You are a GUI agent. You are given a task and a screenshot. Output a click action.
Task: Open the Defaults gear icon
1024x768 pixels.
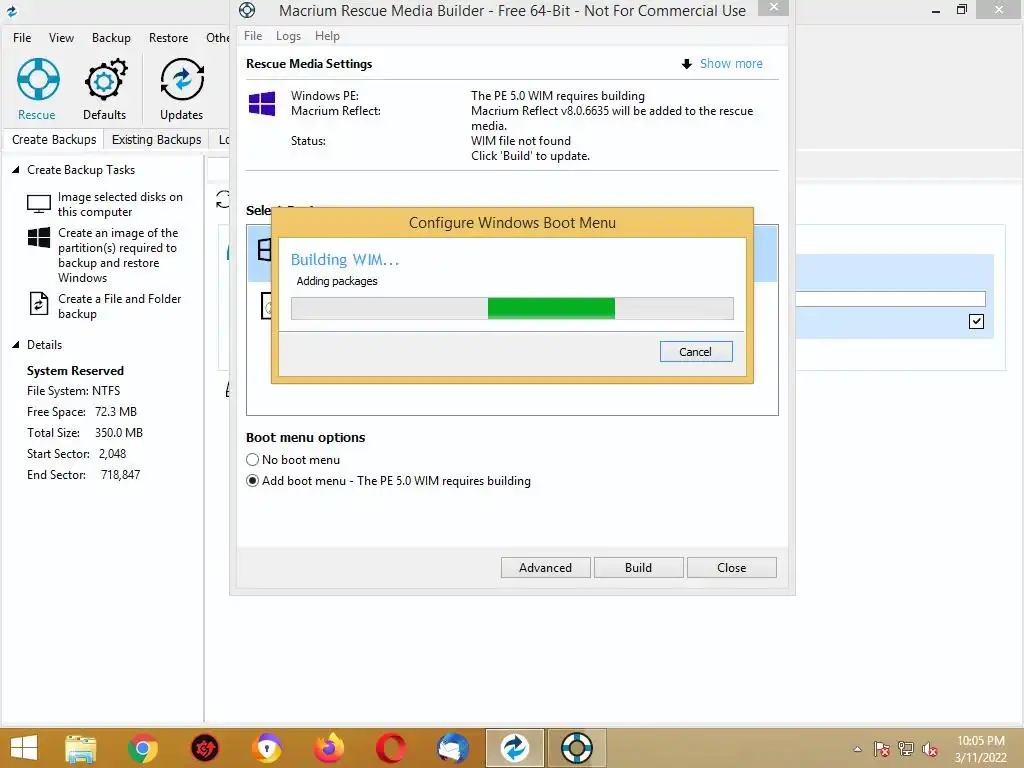coord(105,80)
